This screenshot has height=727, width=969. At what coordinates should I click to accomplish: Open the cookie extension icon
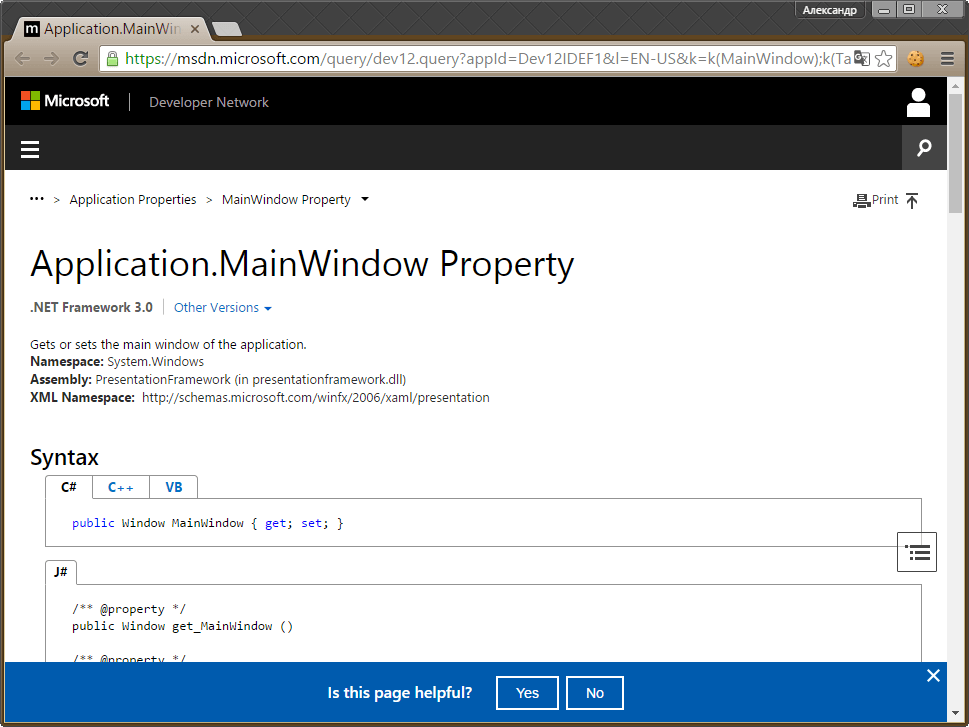tap(915, 59)
